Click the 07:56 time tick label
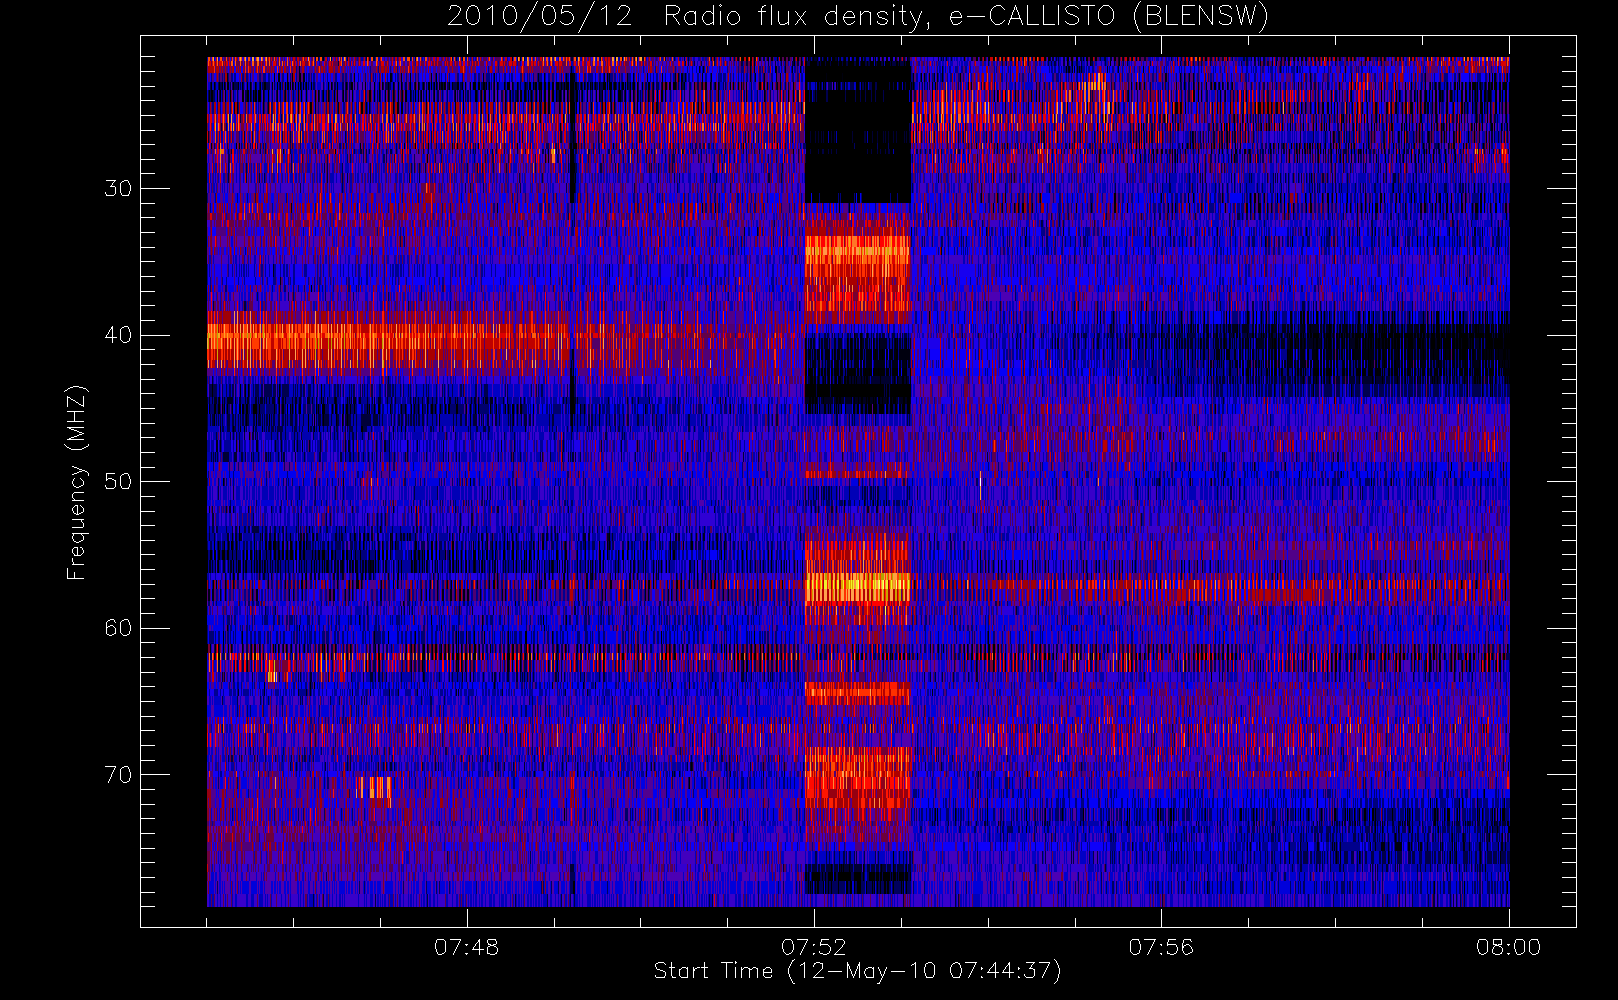 (x=1161, y=947)
